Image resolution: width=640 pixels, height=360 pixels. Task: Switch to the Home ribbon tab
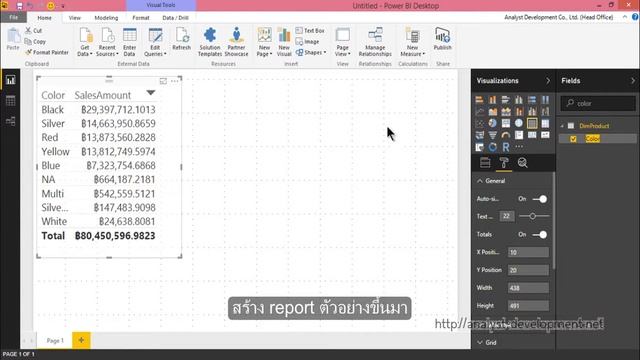coord(44,18)
